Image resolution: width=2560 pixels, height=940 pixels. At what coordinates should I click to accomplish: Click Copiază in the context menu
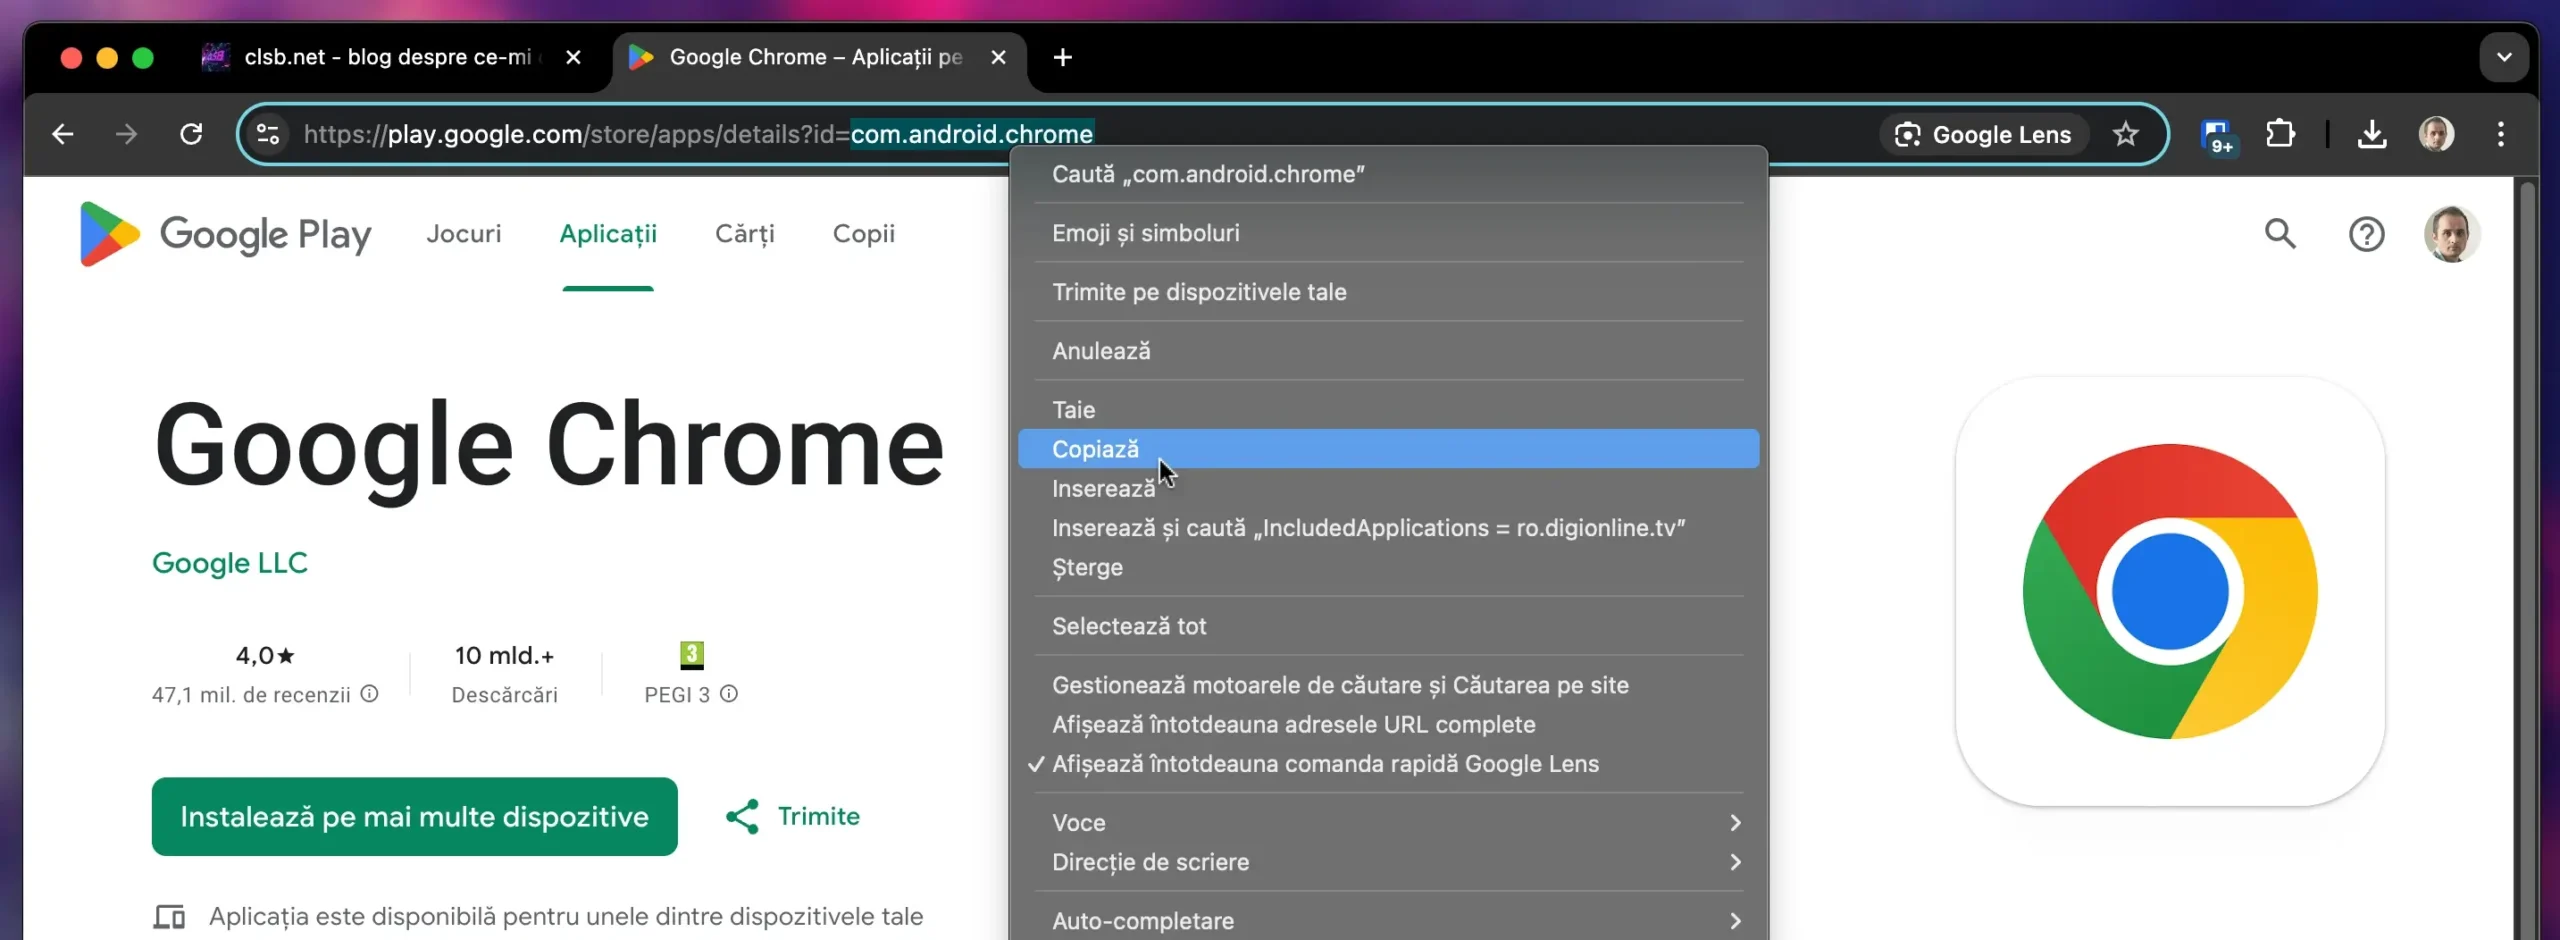coord(1389,449)
